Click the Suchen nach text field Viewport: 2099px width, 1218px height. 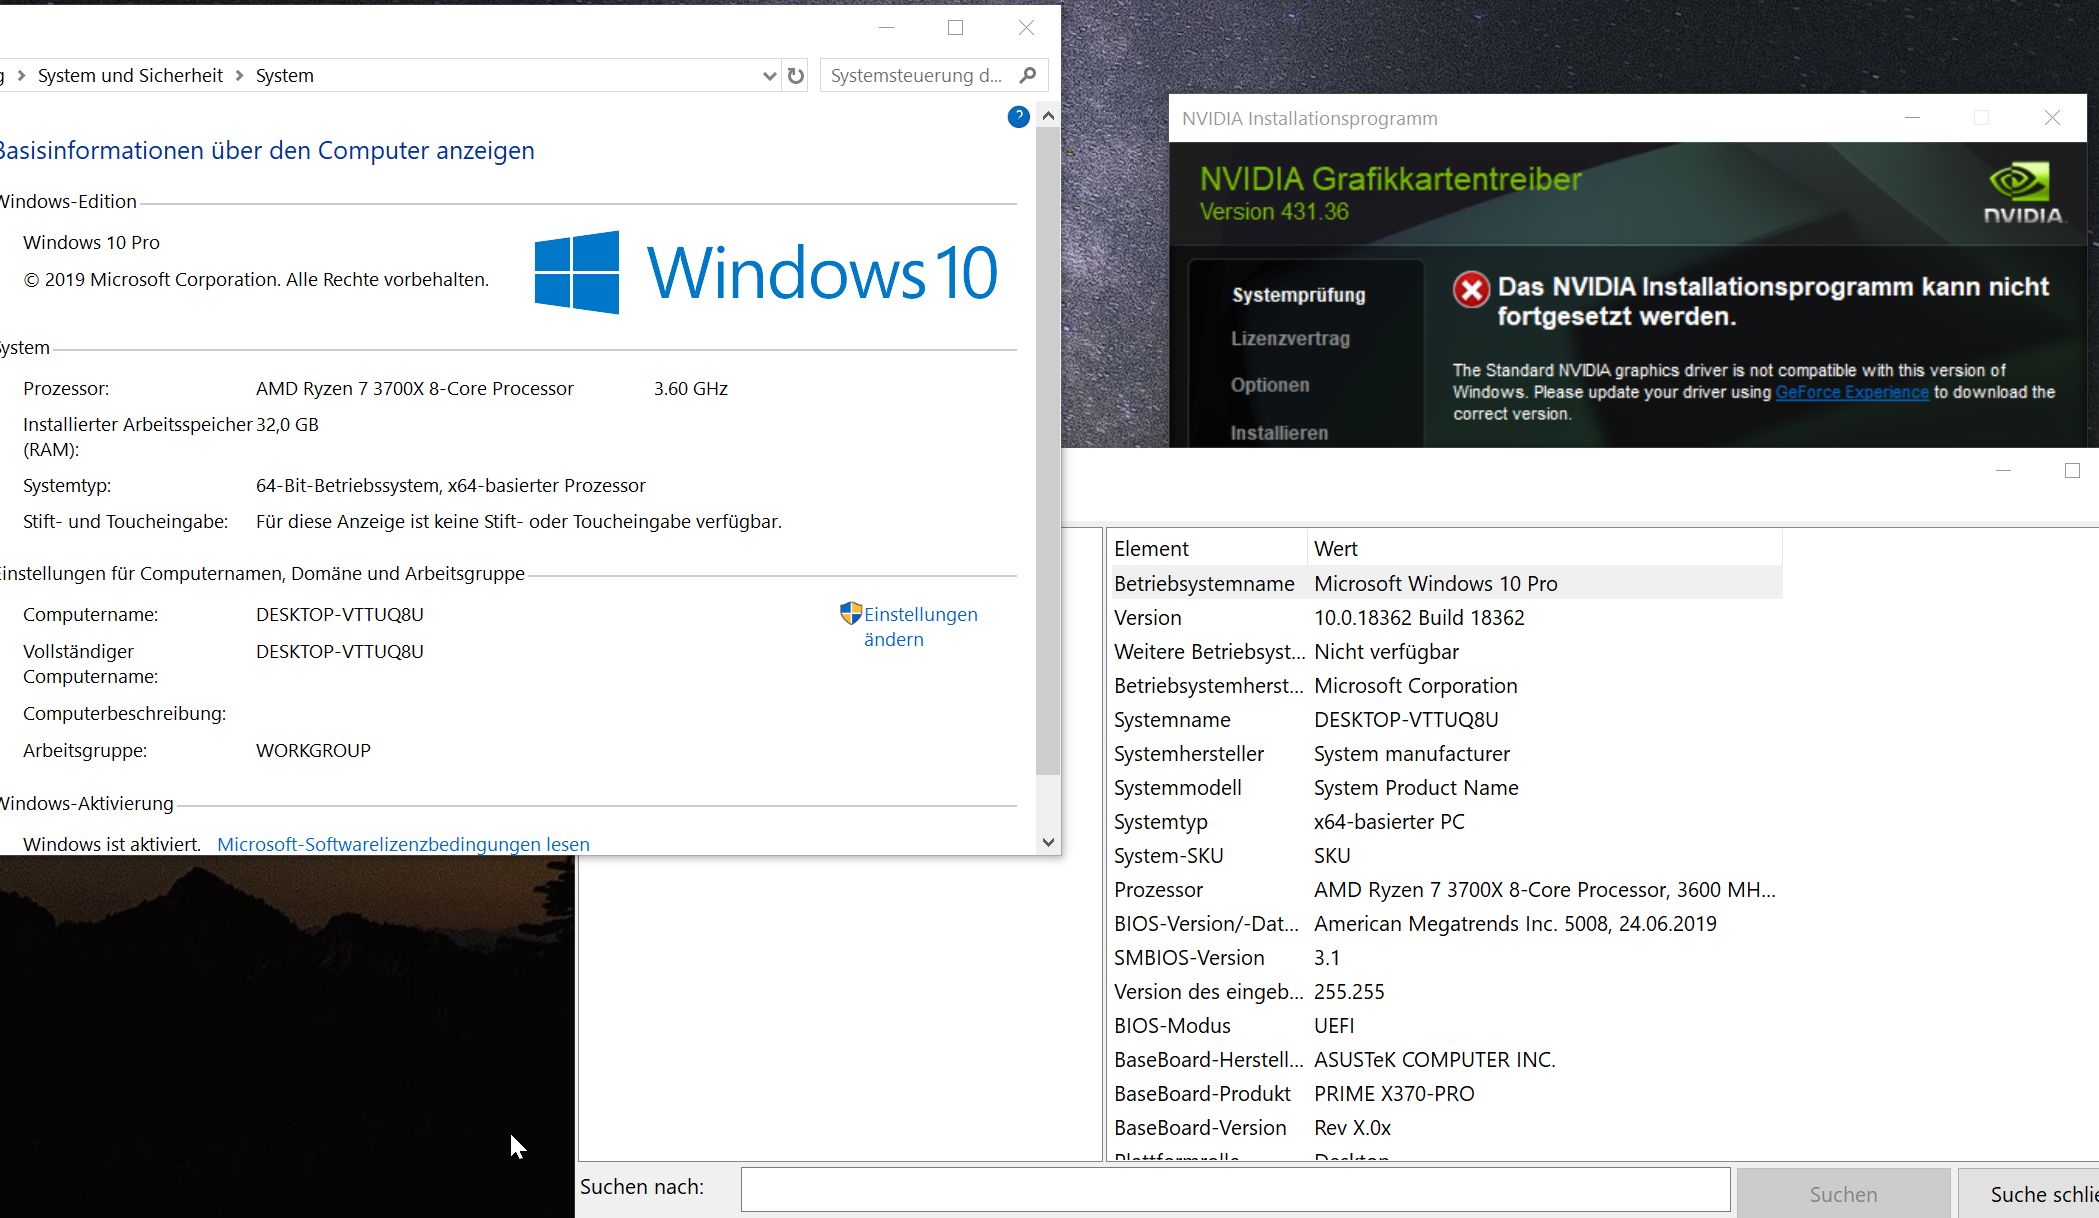click(1234, 1189)
